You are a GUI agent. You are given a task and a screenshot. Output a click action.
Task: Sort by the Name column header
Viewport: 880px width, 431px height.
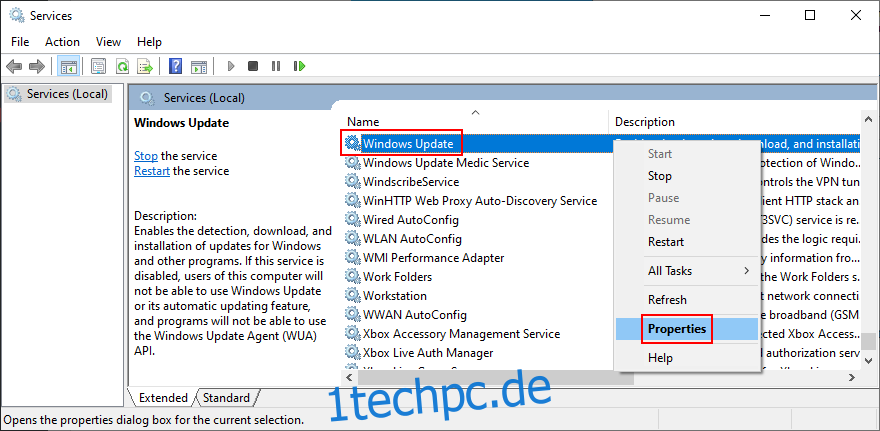(x=476, y=122)
